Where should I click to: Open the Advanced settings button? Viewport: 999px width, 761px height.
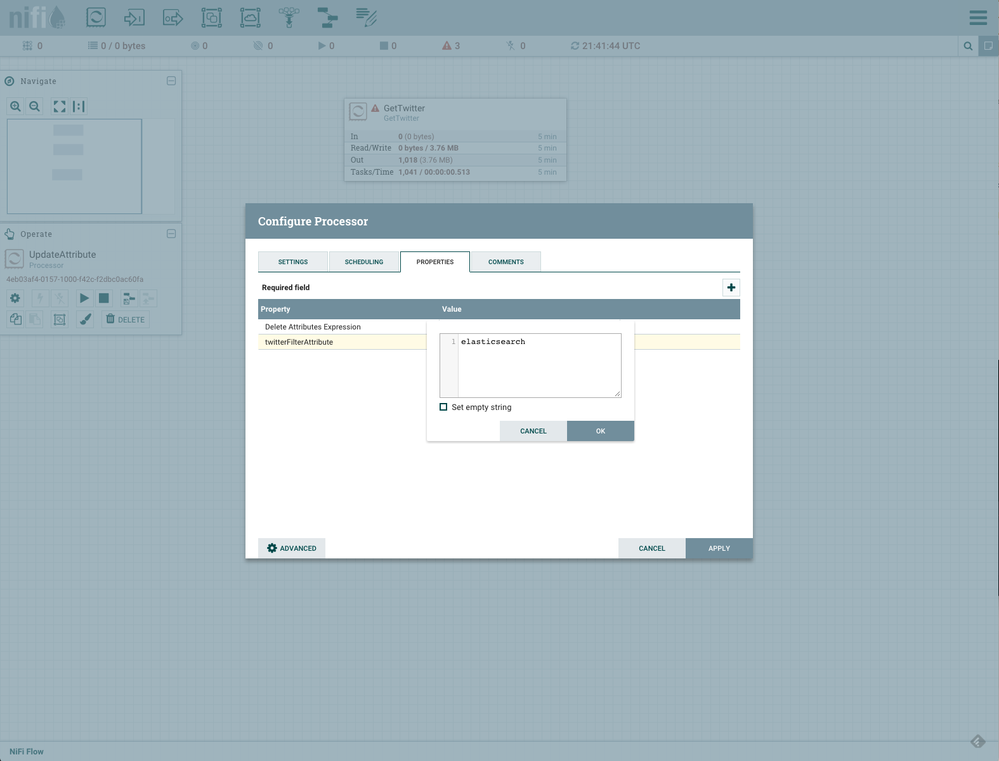click(x=292, y=548)
